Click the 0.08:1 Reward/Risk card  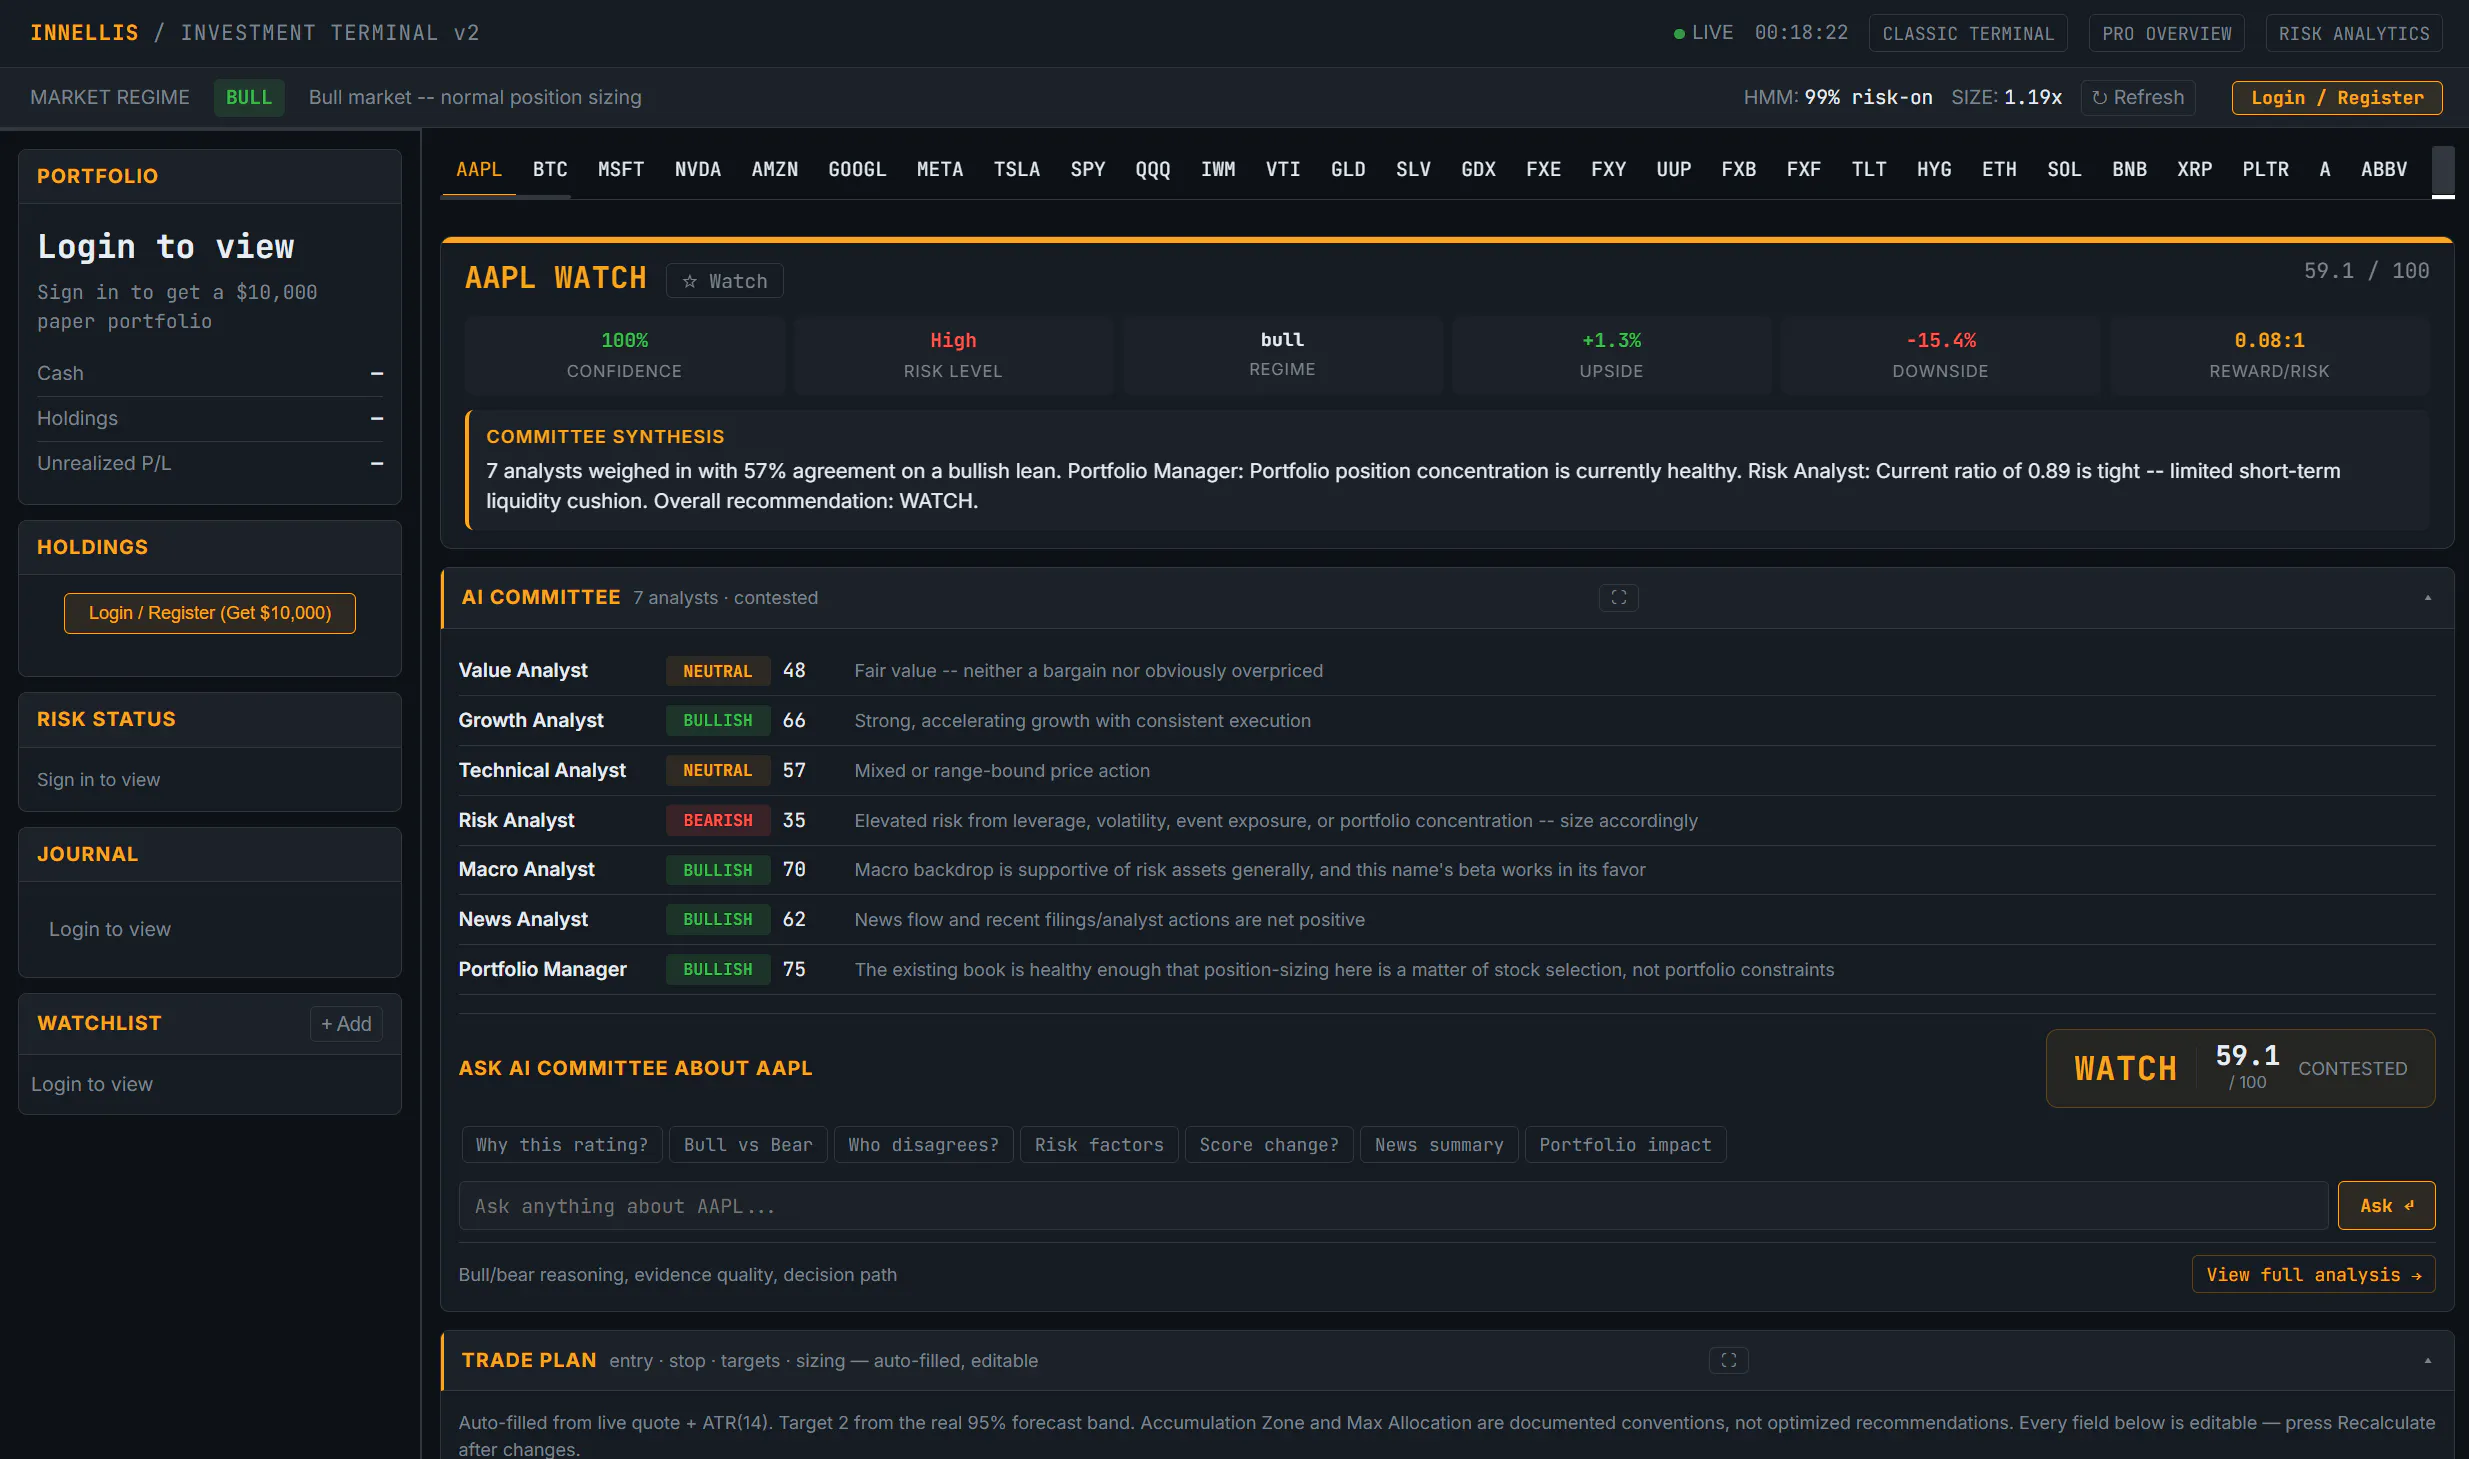(2269, 355)
